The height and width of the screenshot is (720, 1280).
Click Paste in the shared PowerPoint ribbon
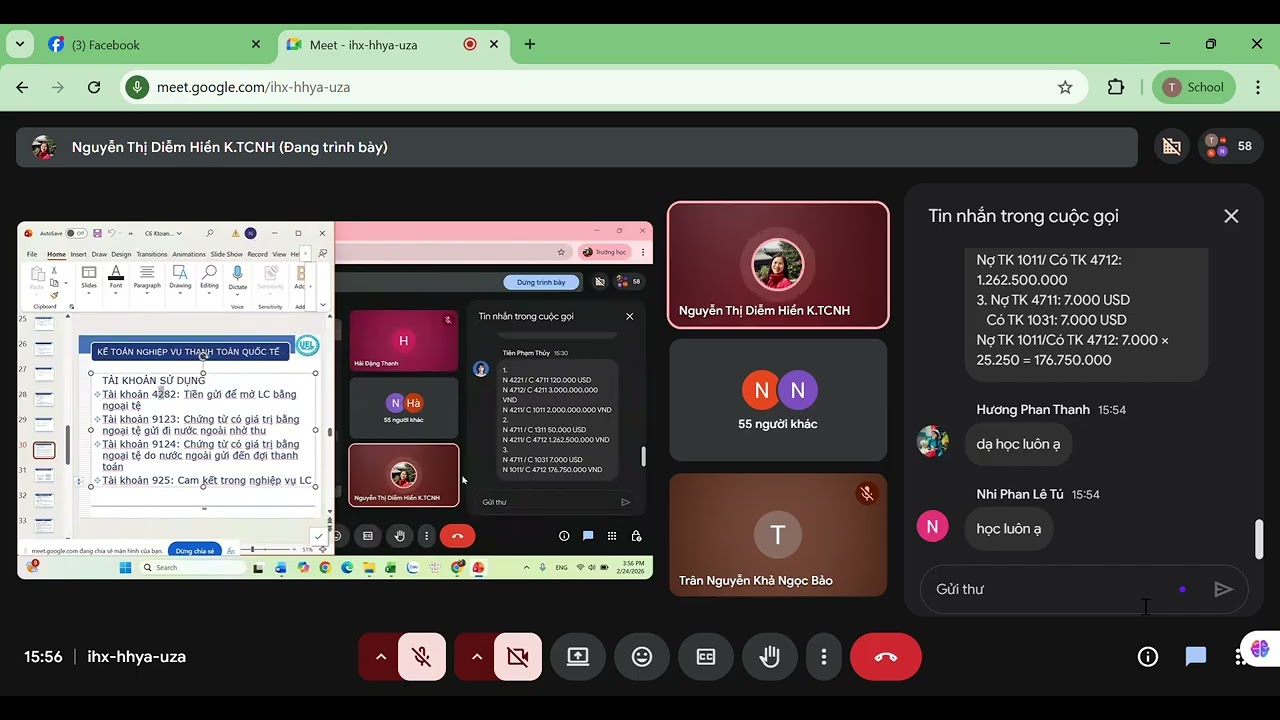(38, 278)
